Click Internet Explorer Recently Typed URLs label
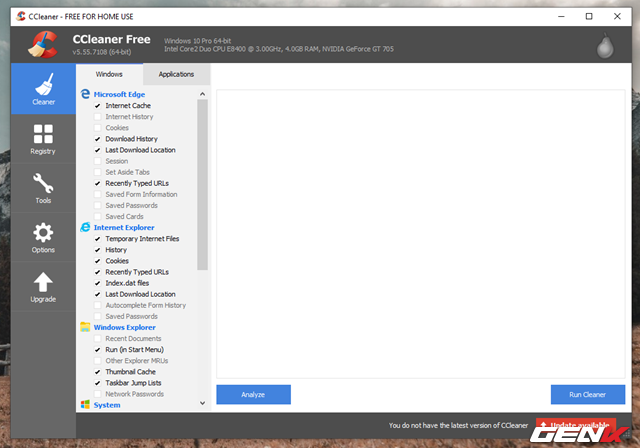The width and height of the screenshot is (640, 448). (137, 272)
